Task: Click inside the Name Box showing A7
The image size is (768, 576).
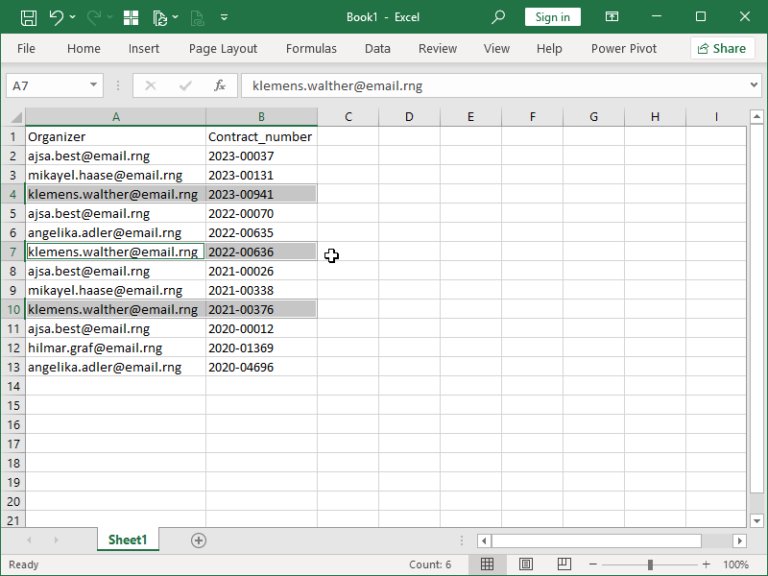Action: 47,86
